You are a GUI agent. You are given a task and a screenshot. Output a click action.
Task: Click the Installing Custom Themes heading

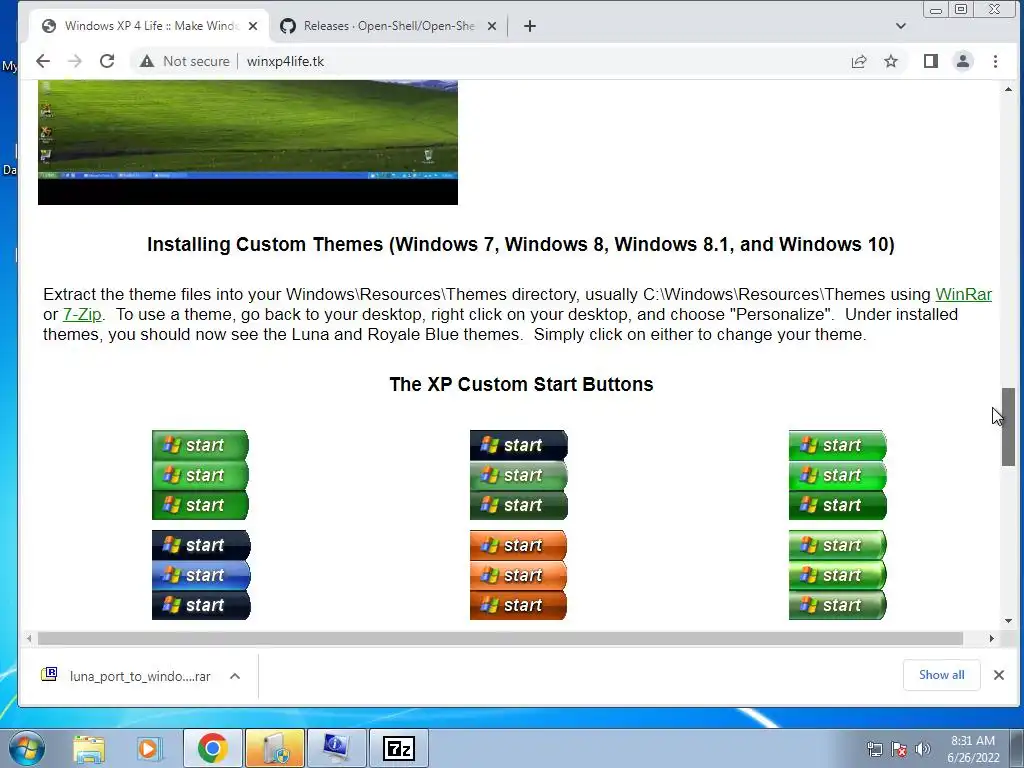click(x=520, y=244)
